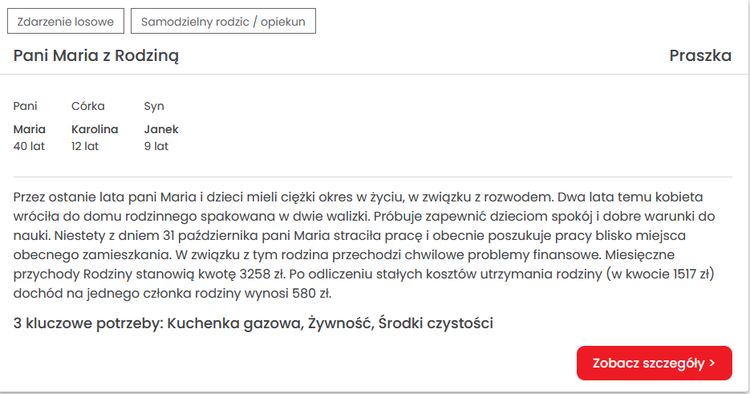The image size is (750, 394).
Task: Click the Praszka location label
Action: tap(700, 55)
